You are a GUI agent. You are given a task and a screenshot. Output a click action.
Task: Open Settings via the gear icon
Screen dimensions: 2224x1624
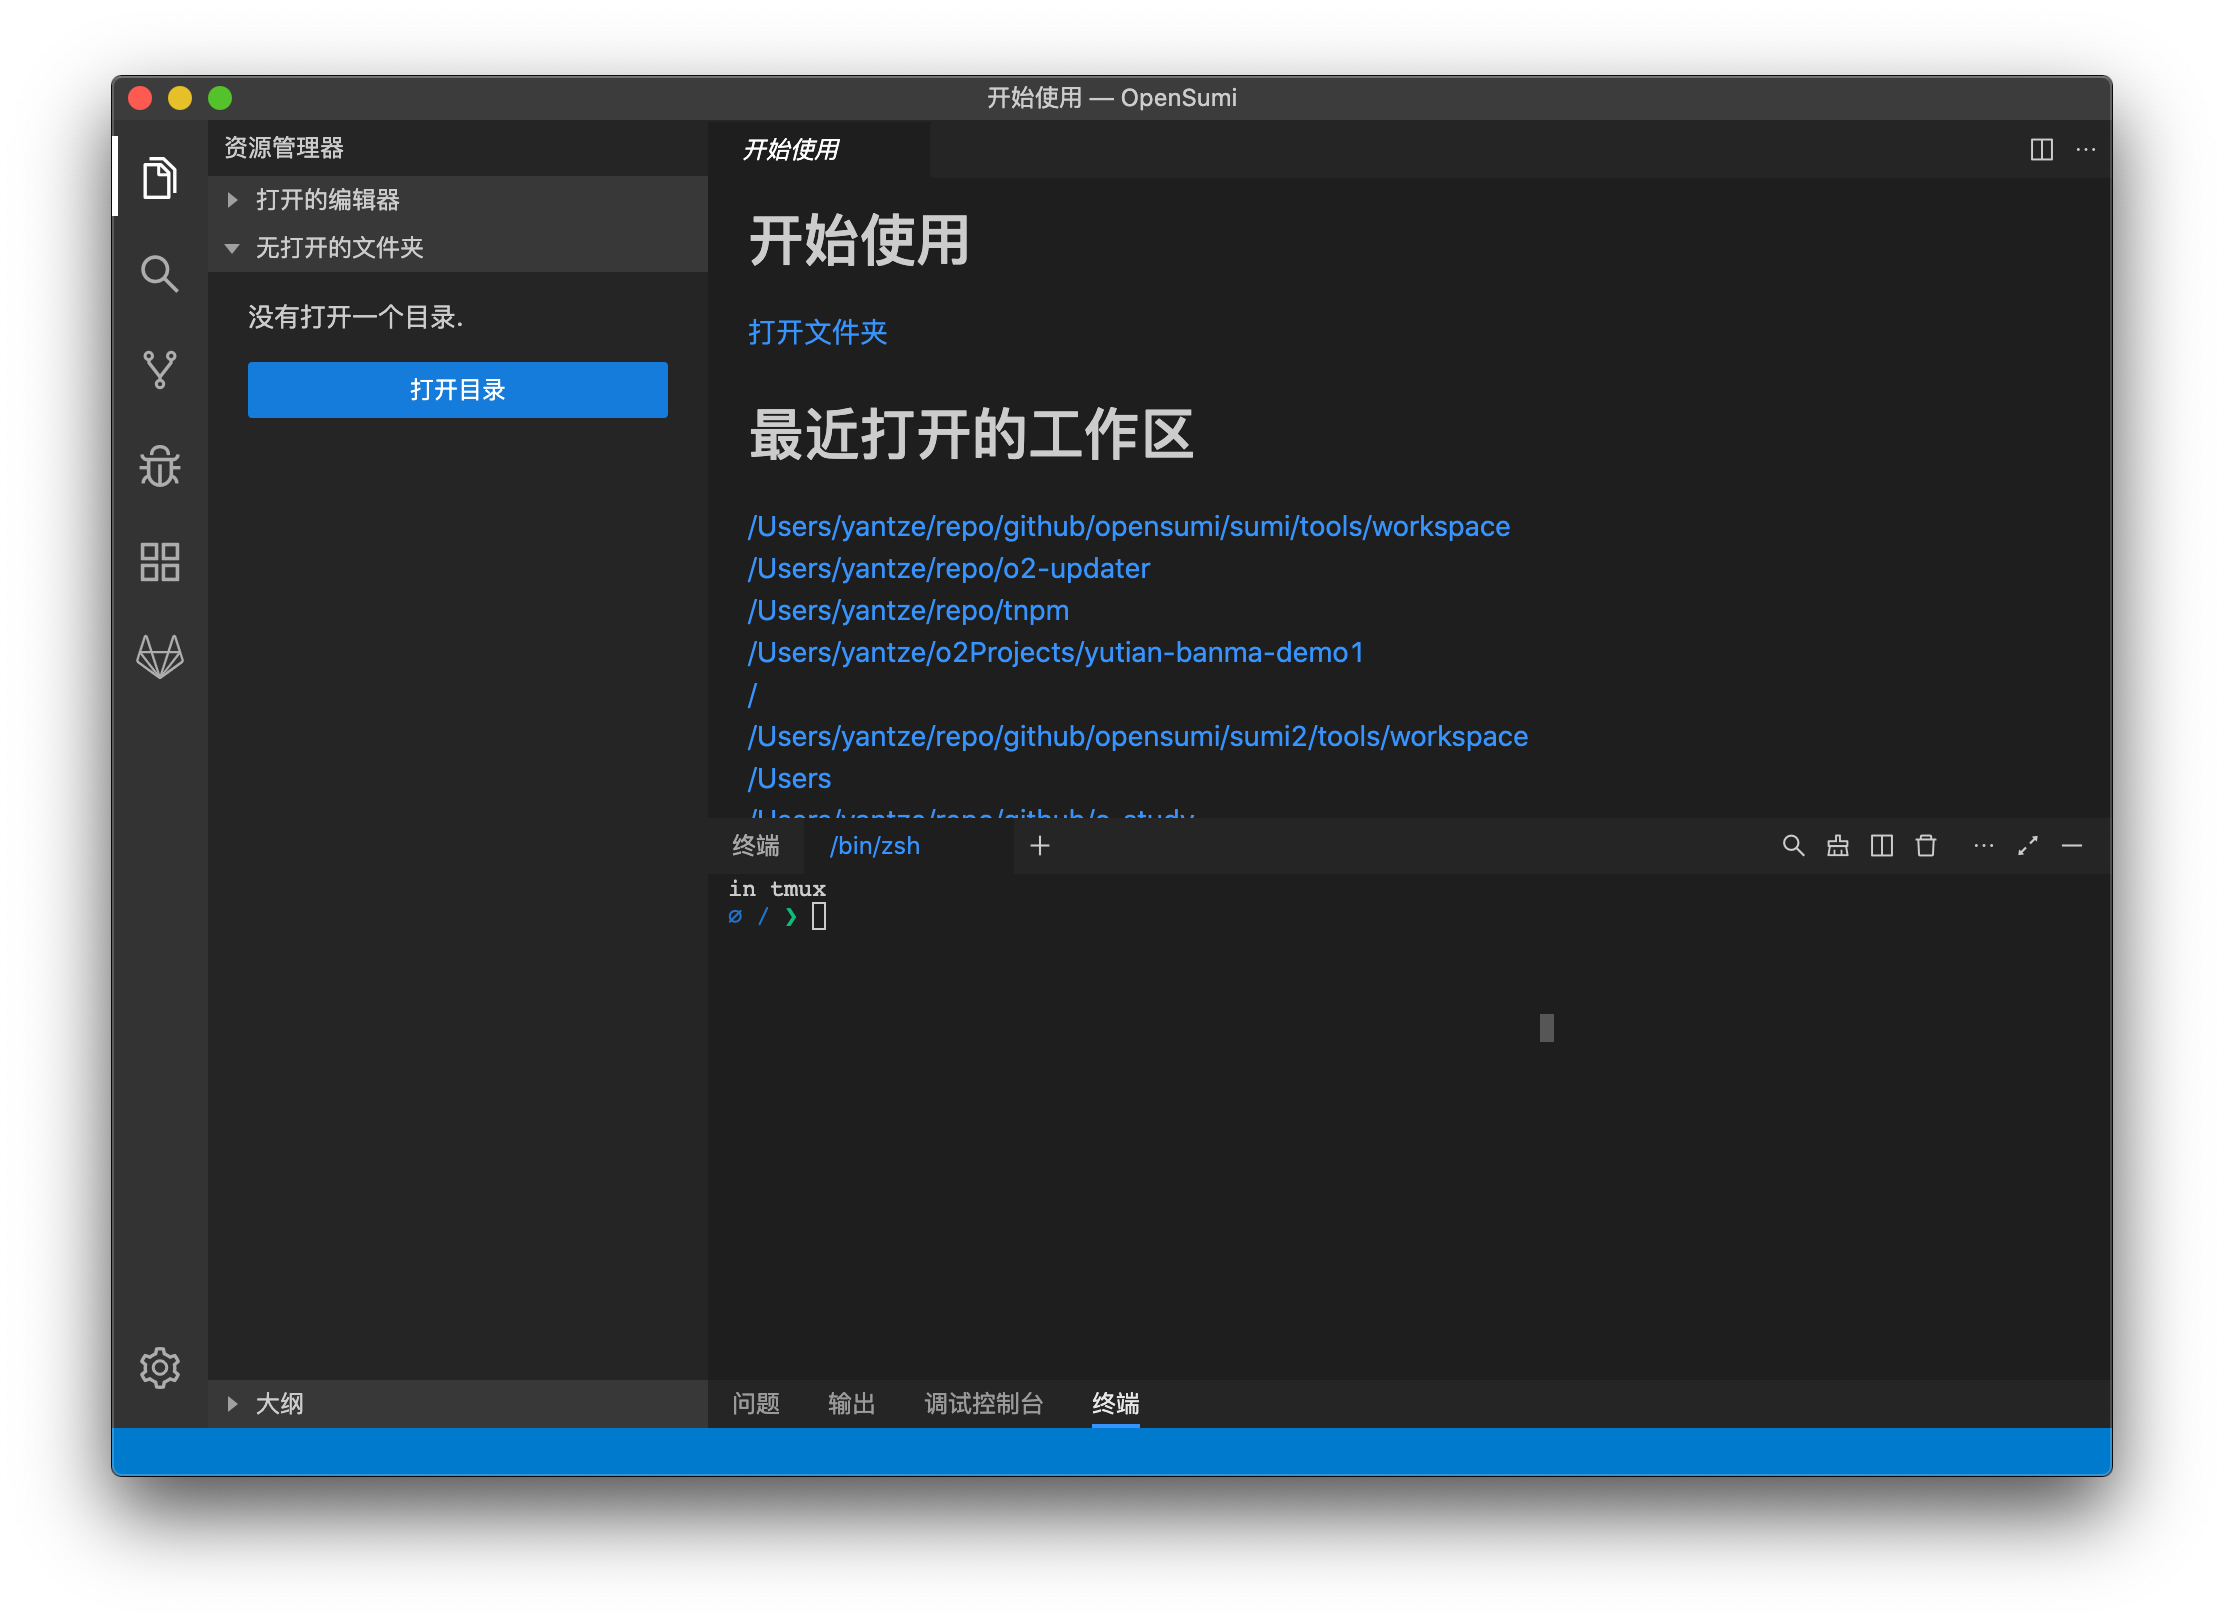tap(159, 1367)
